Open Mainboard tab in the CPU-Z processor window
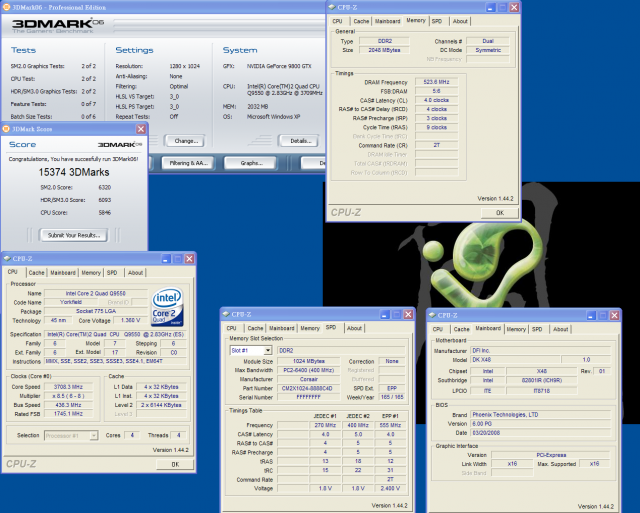The image size is (640, 513). point(63,273)
